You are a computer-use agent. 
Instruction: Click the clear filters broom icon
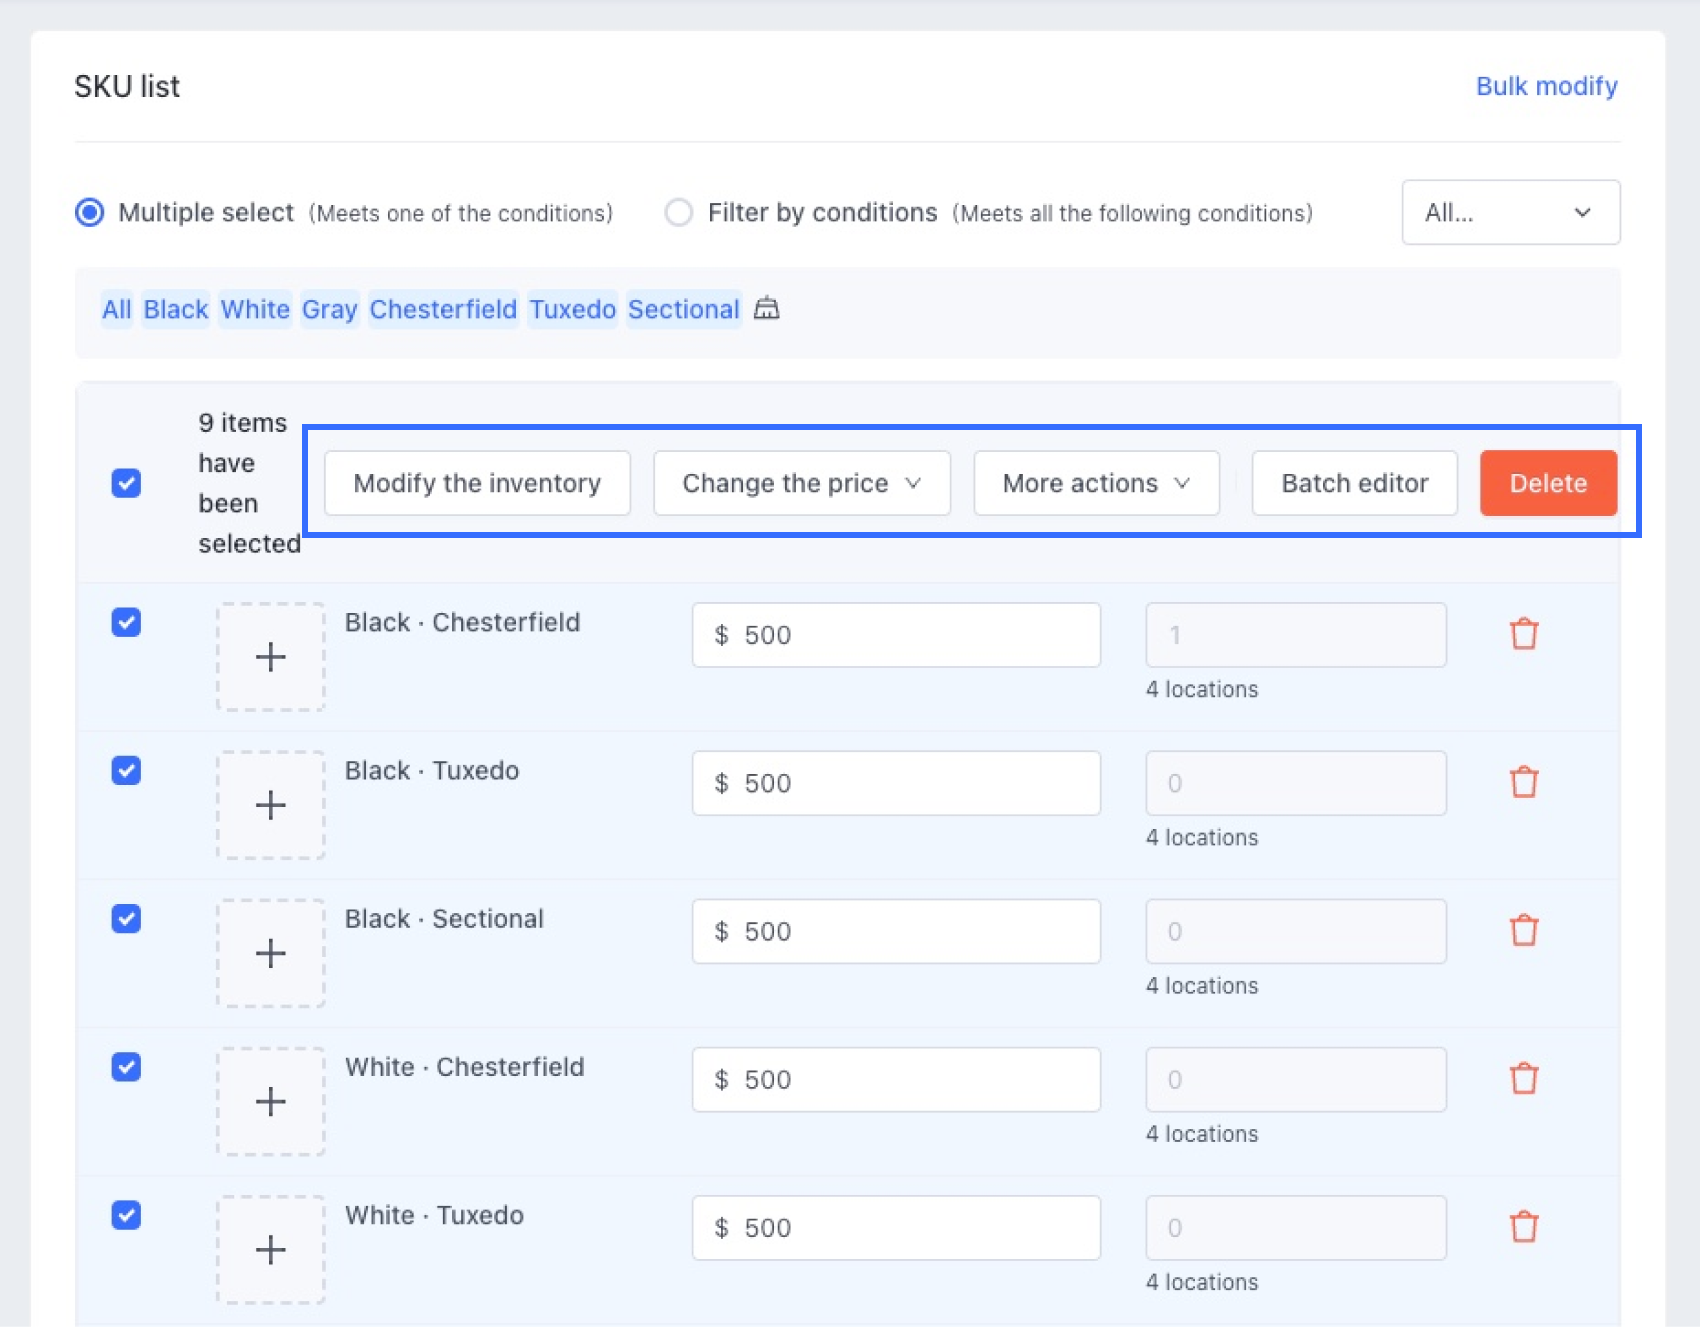point(766,308)
